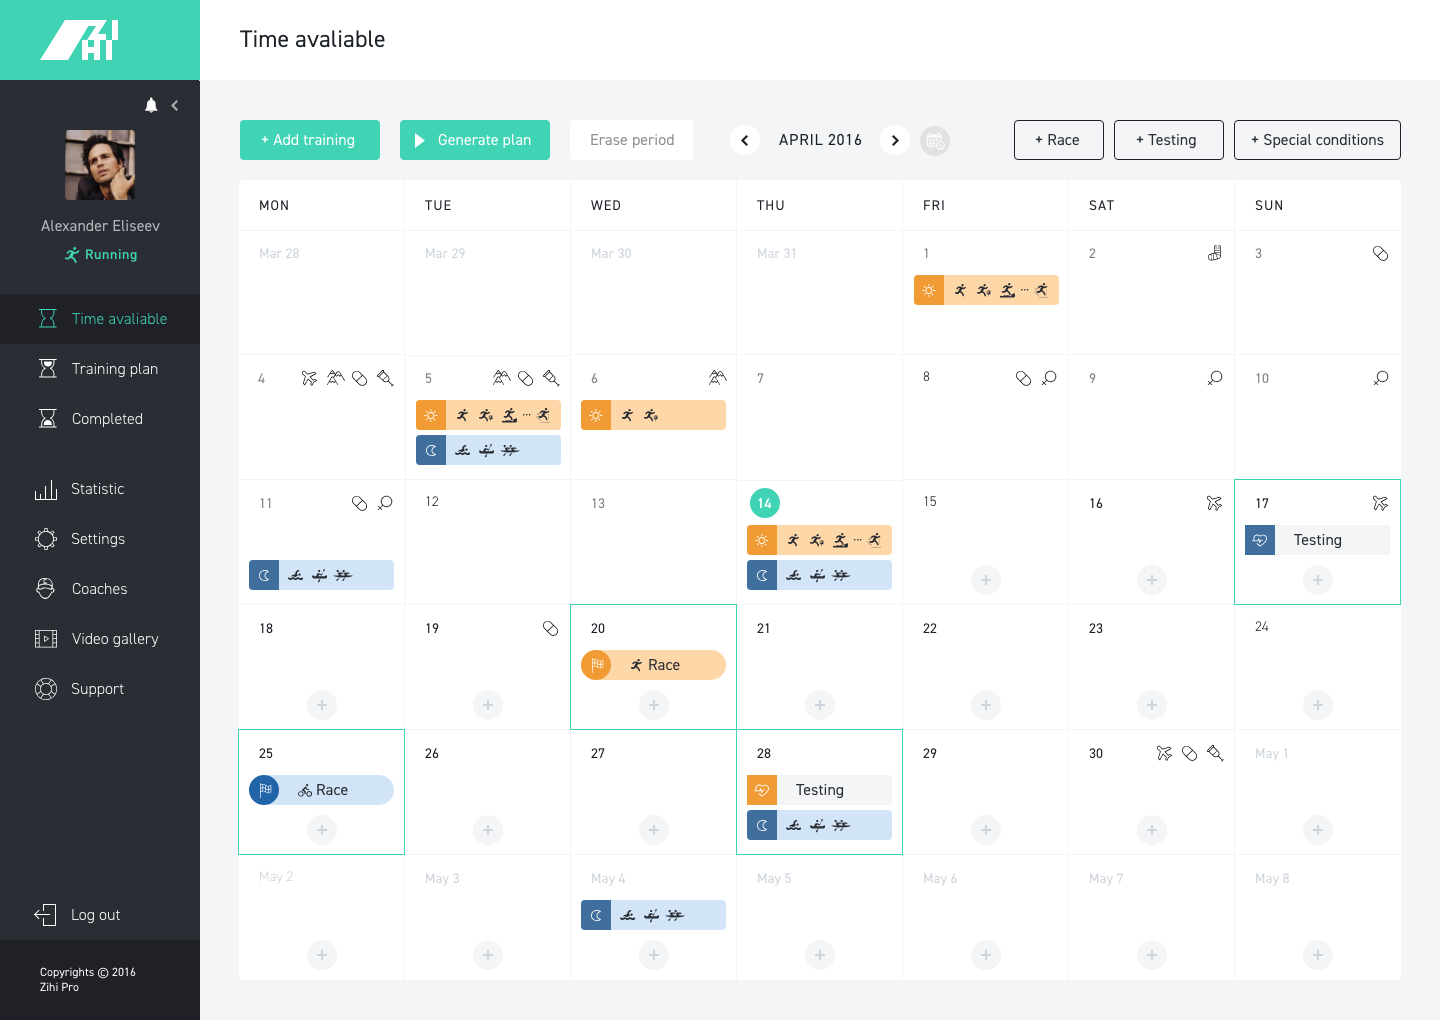Open the Special conditions button

tap(1317, 140)
